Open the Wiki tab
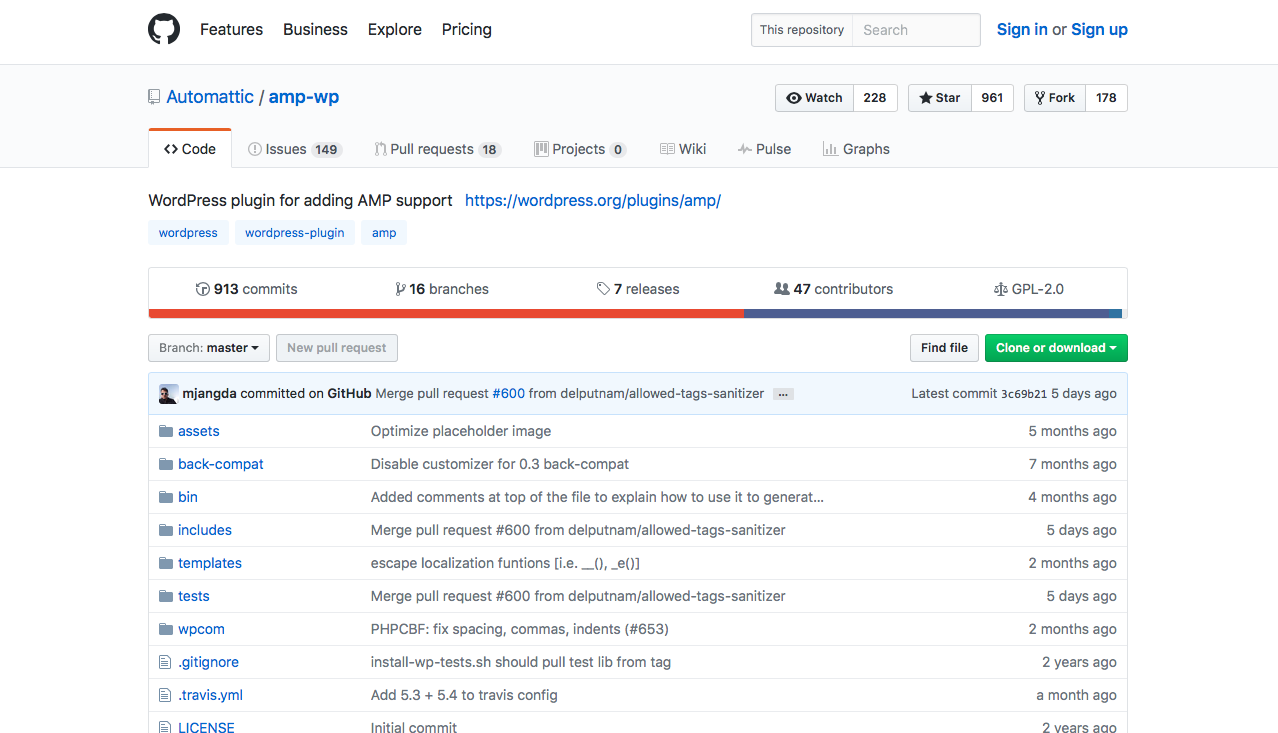This screenshot has width=1278, height=733. [x=683, y=149]
